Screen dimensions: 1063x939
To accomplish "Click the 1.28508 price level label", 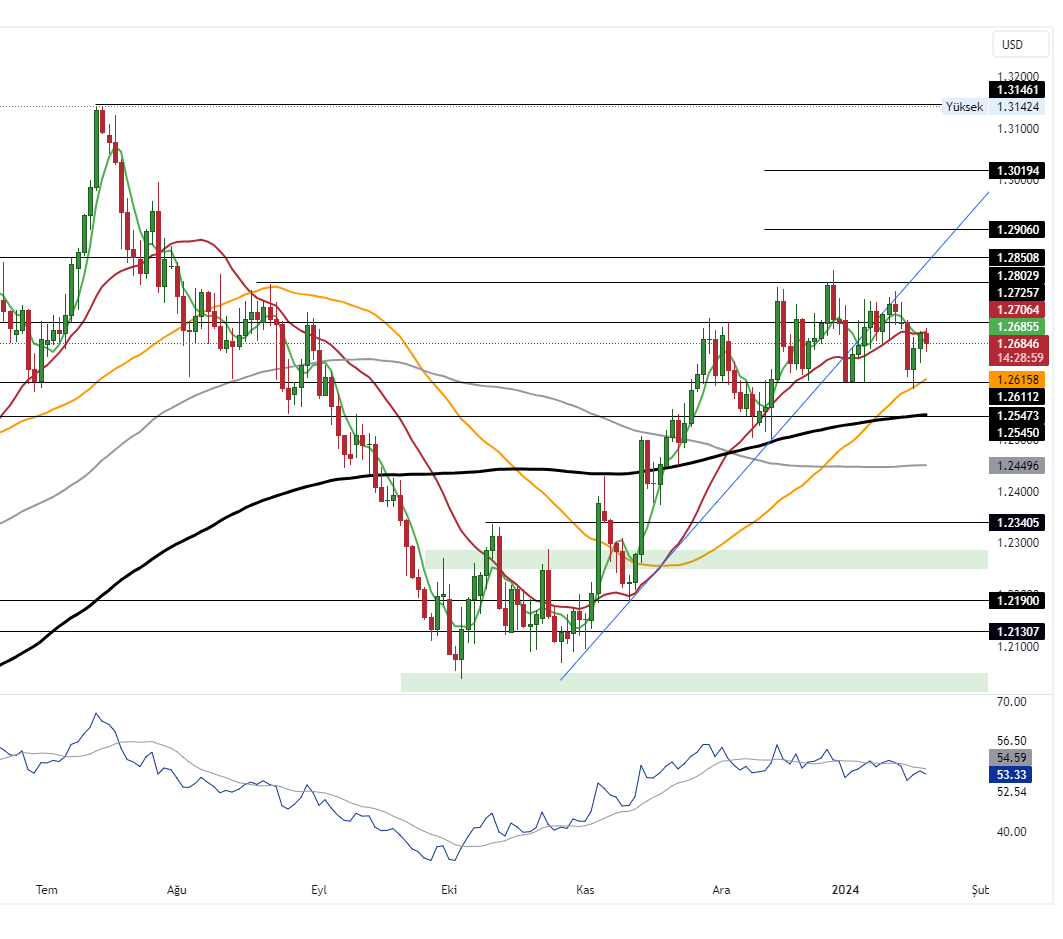I will 1017,258.
